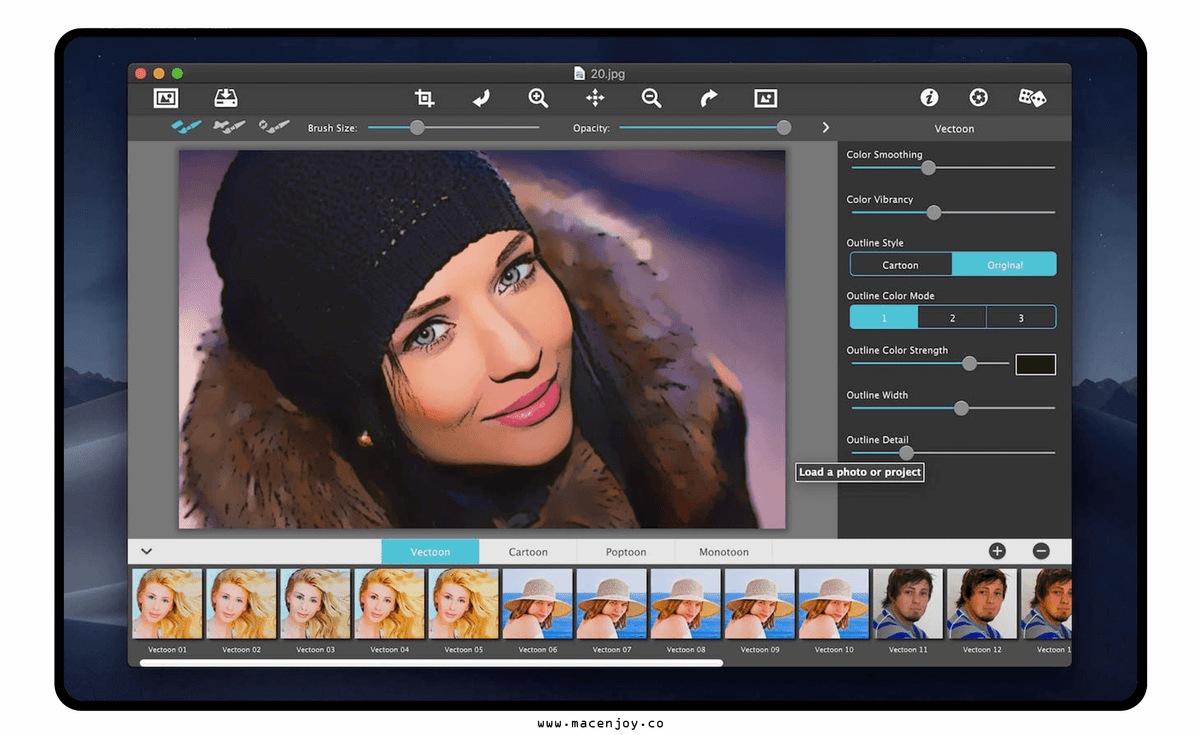Click the yellow minimize window button
Screen dimensions: 1200x735
click(x=159, y=73)
